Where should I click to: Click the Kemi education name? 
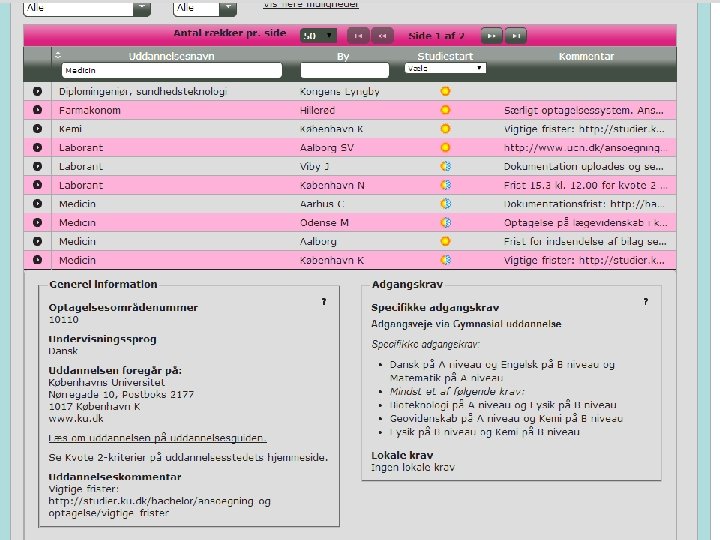coord(70,129)
